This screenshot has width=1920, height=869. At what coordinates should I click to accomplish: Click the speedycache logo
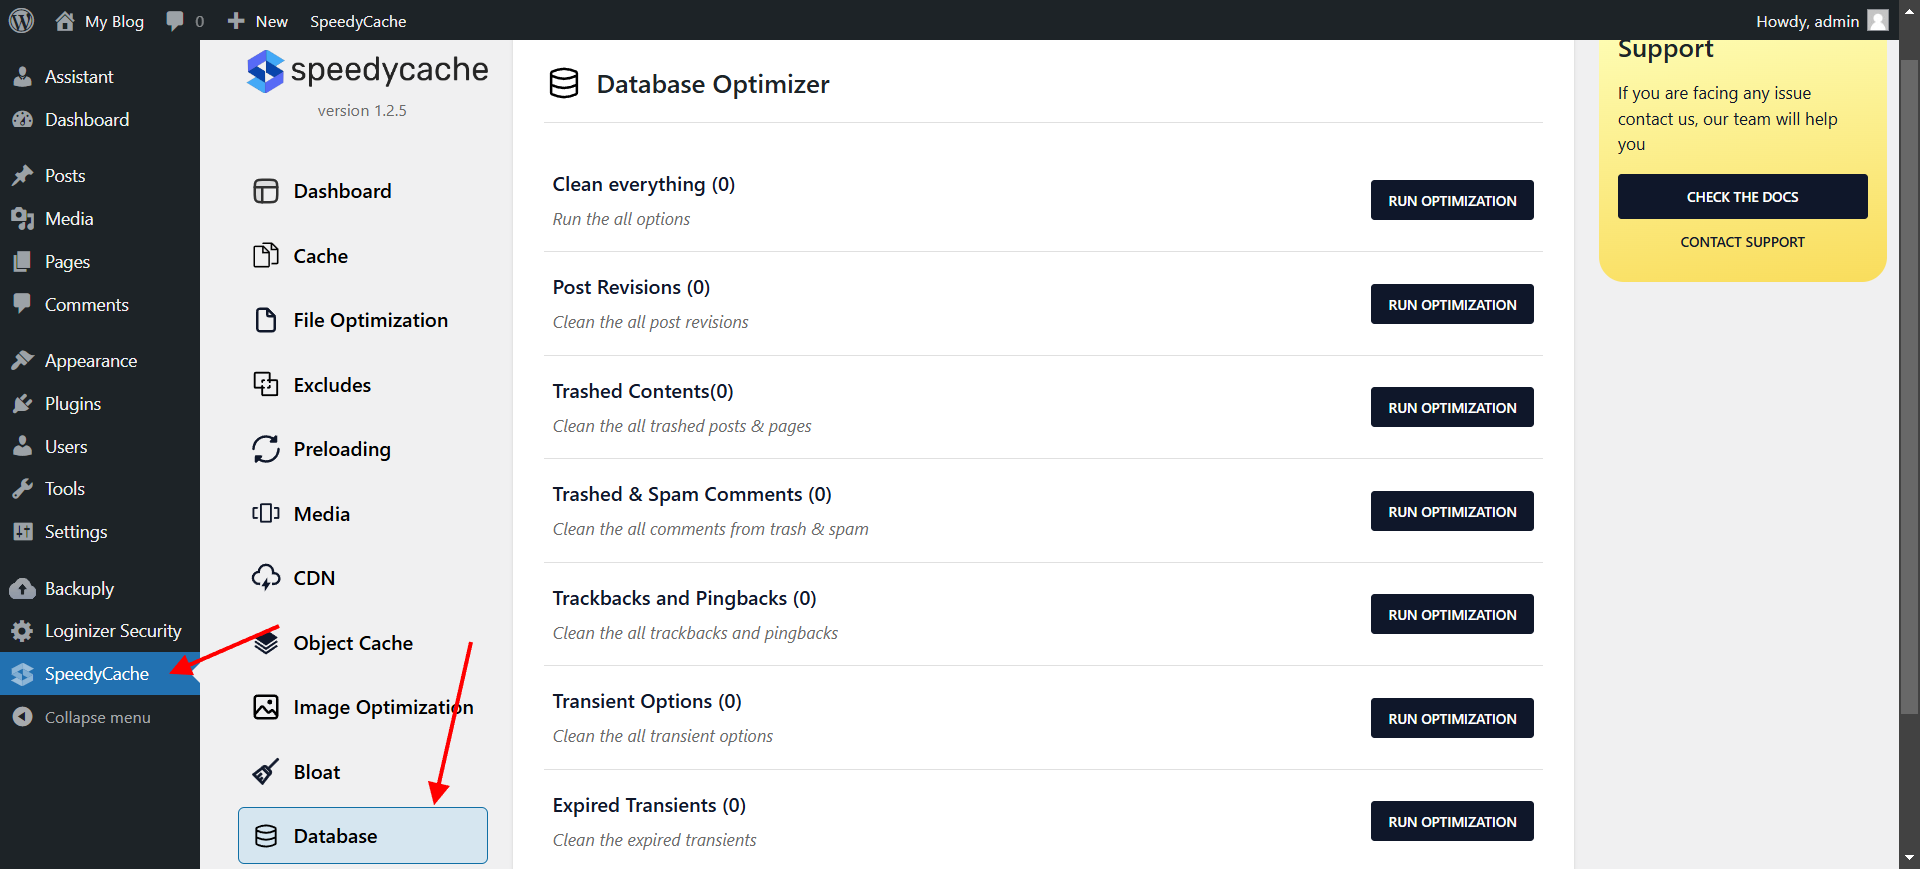(368, 71)
